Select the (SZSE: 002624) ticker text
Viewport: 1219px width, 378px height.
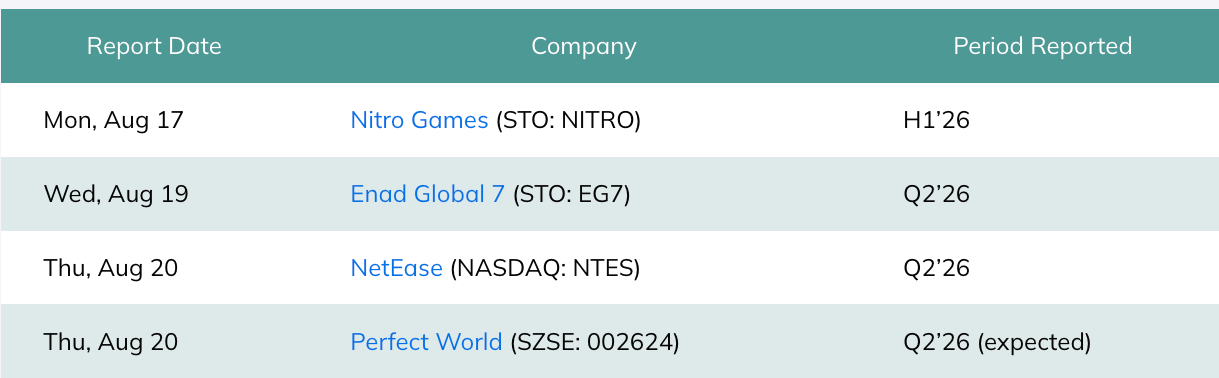tap(594, 342)
